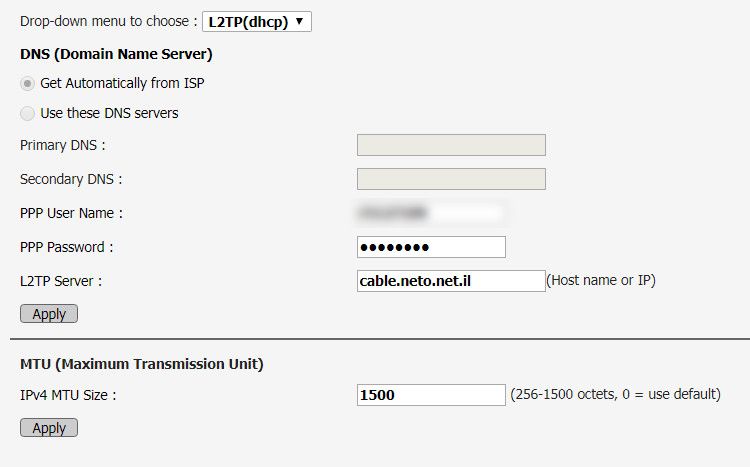
Task: Select Use these DNS servers radio button
Action: coord(27,113)
